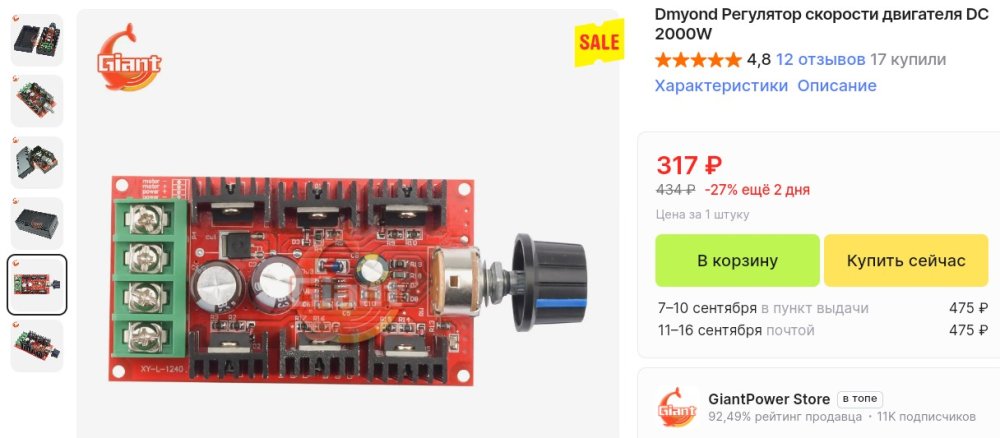The width and height of the screenshot is (1000, 438).
Task: Open the GiantPower Store name link
Action: [x=769, y=399]
